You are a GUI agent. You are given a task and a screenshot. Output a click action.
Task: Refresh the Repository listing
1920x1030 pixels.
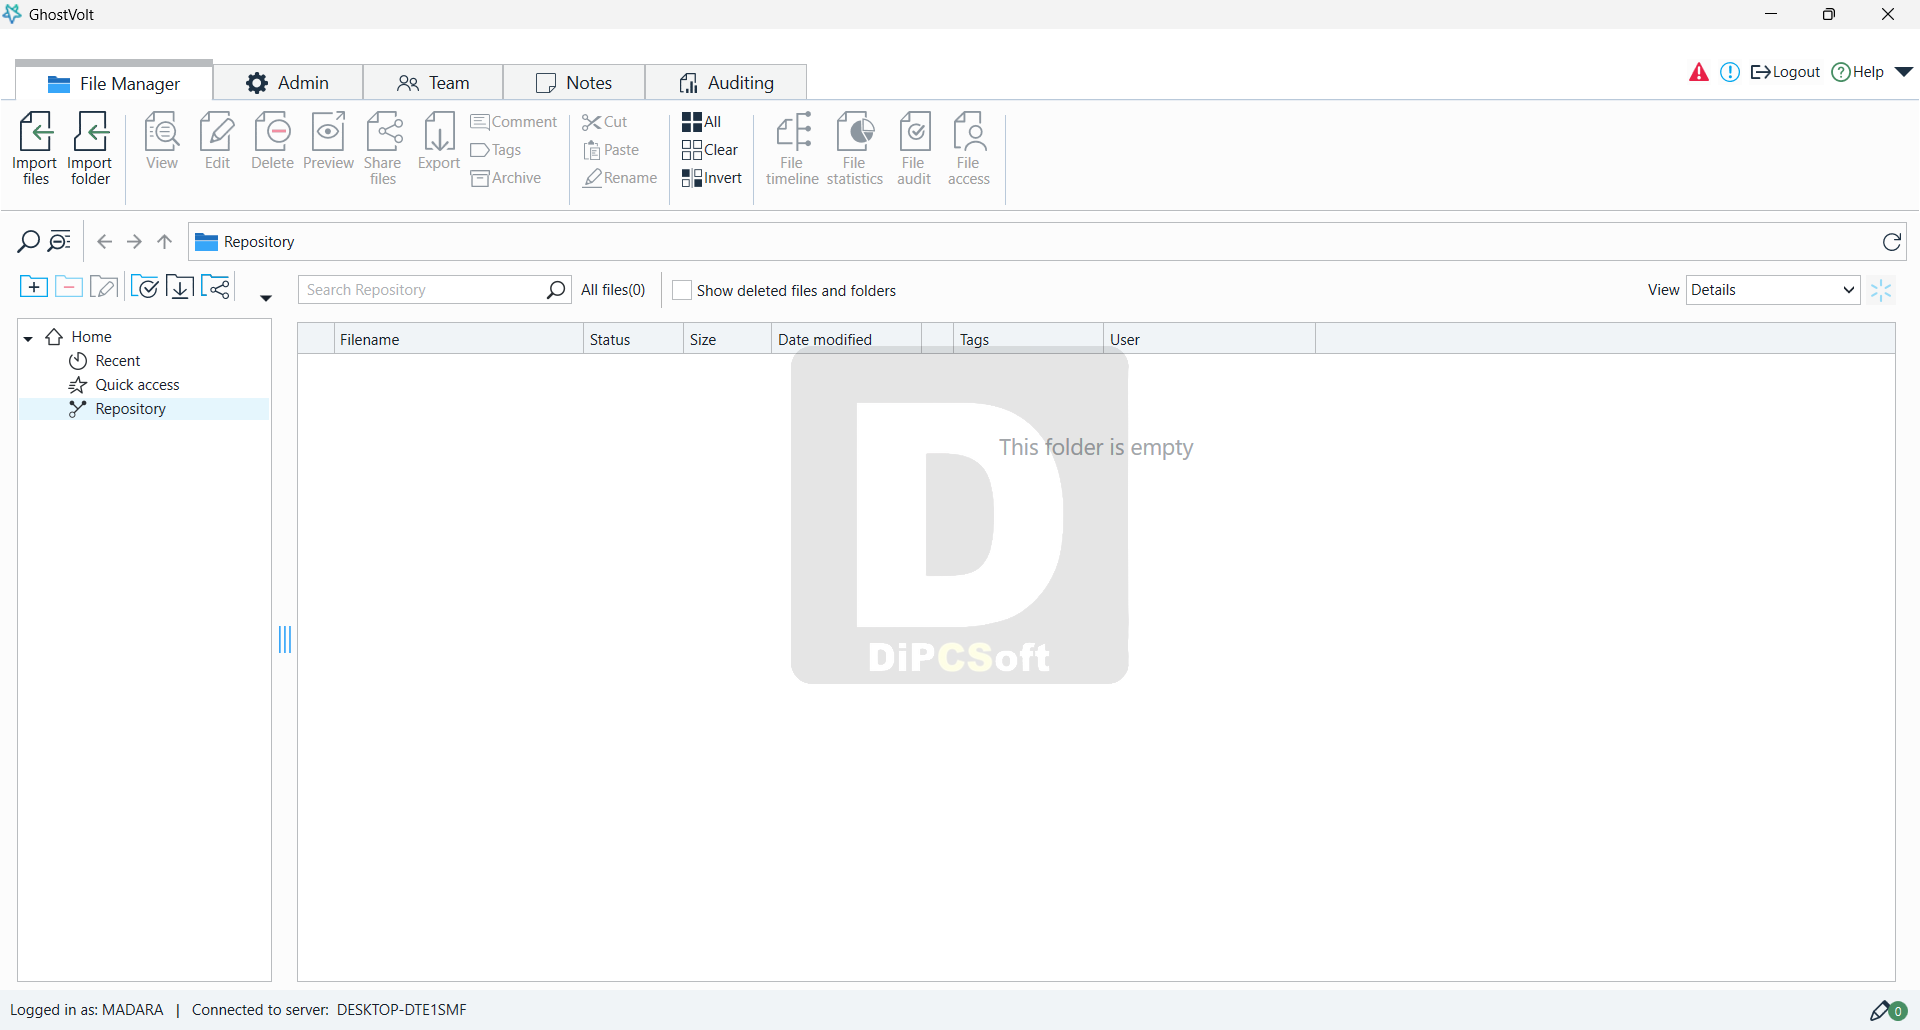(x=1892, y=242)
